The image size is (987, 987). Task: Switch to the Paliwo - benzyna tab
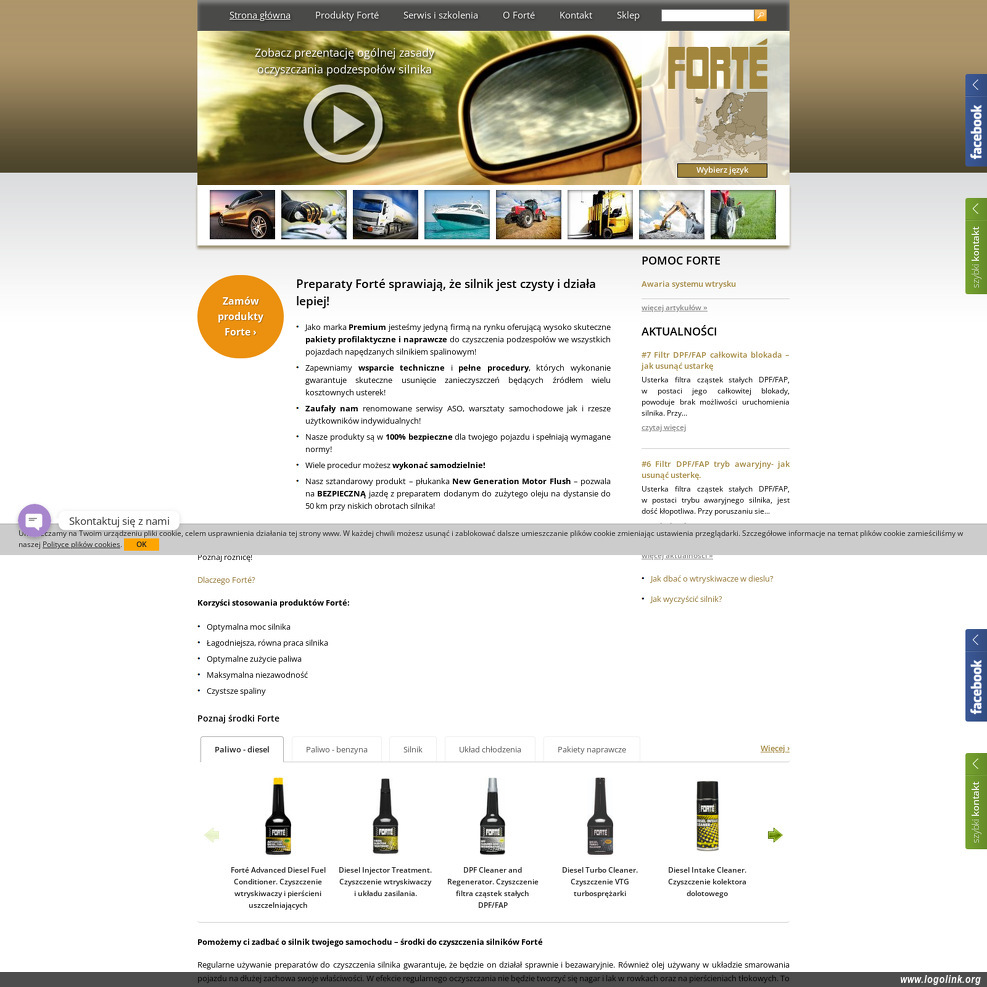coord(337,749)
